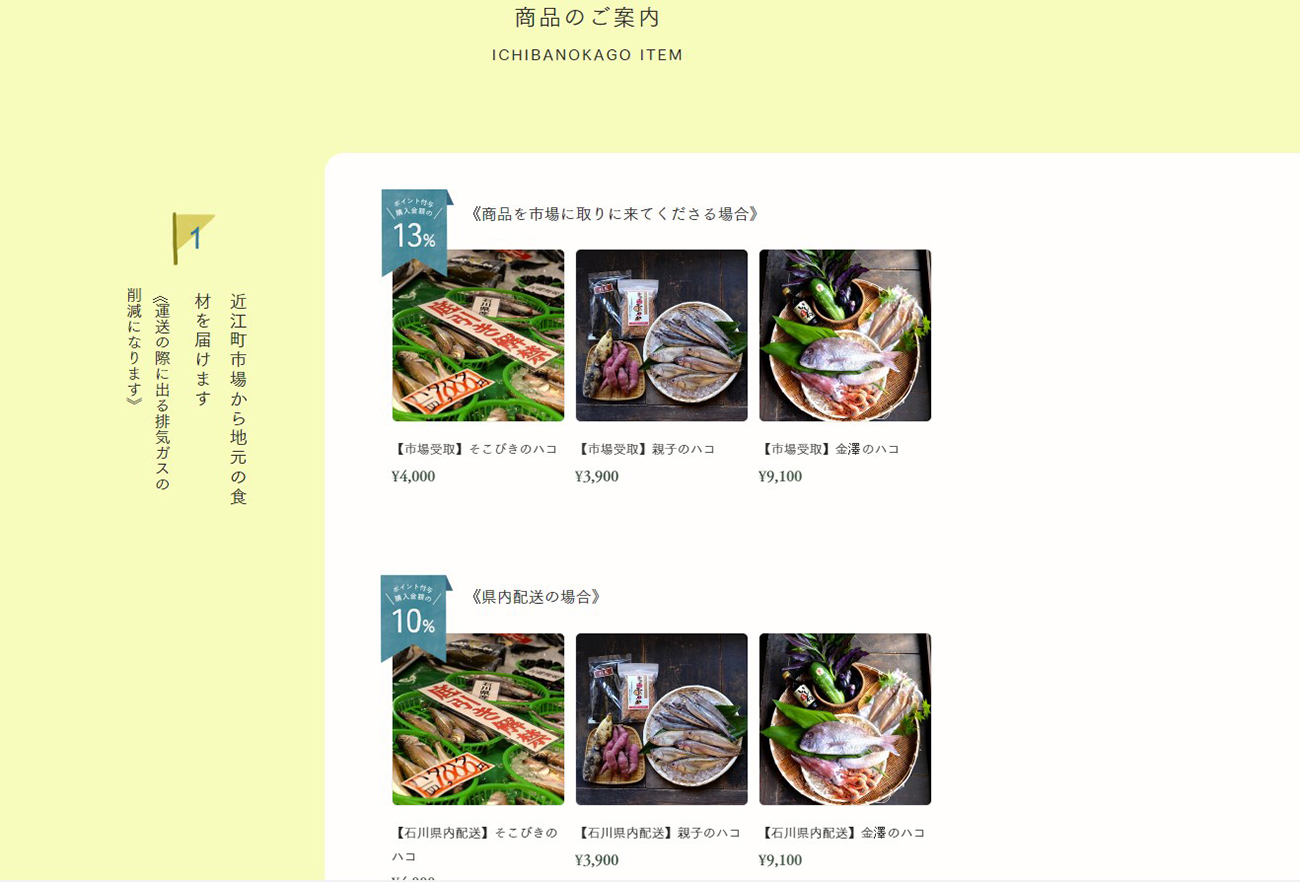This screenshot has height=882, width=1300.
Task: Open 【石川県内配送】親子のハコ product photo
Action: click(x=661, y=719)
